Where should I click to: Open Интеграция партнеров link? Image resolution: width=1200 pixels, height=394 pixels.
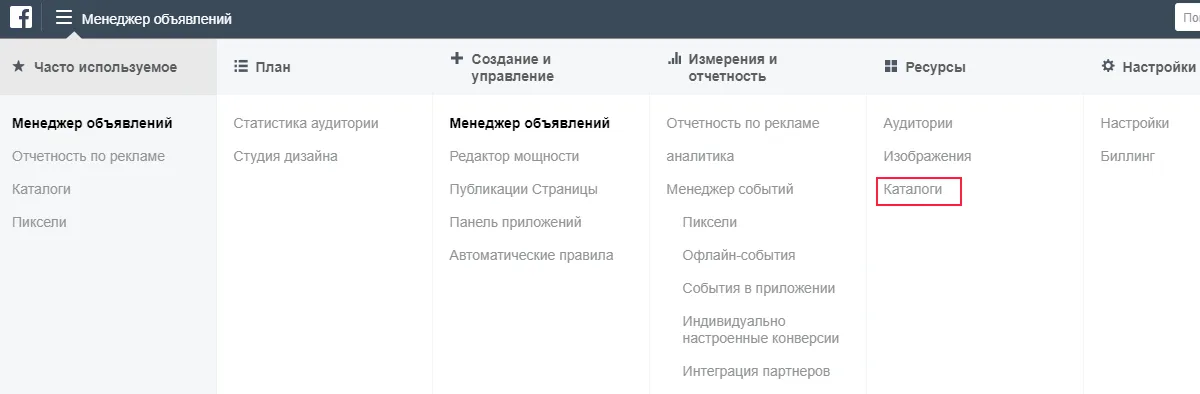point(756,372)
